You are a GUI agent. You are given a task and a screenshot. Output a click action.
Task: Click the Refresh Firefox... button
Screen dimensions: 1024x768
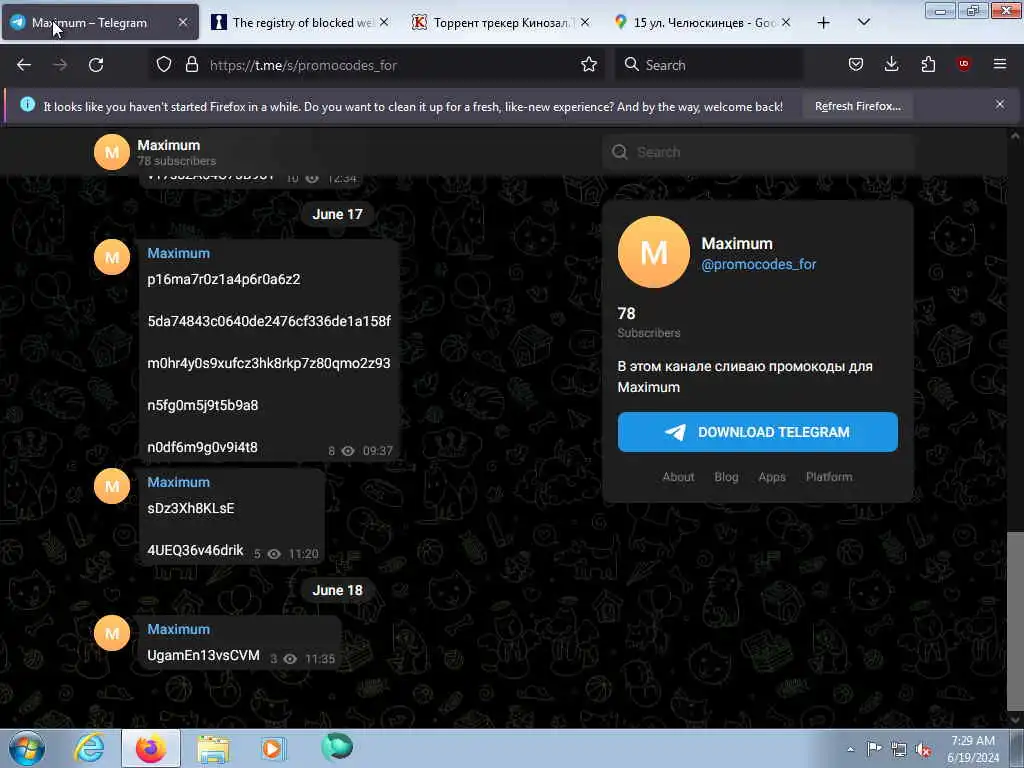click(857, 106)
